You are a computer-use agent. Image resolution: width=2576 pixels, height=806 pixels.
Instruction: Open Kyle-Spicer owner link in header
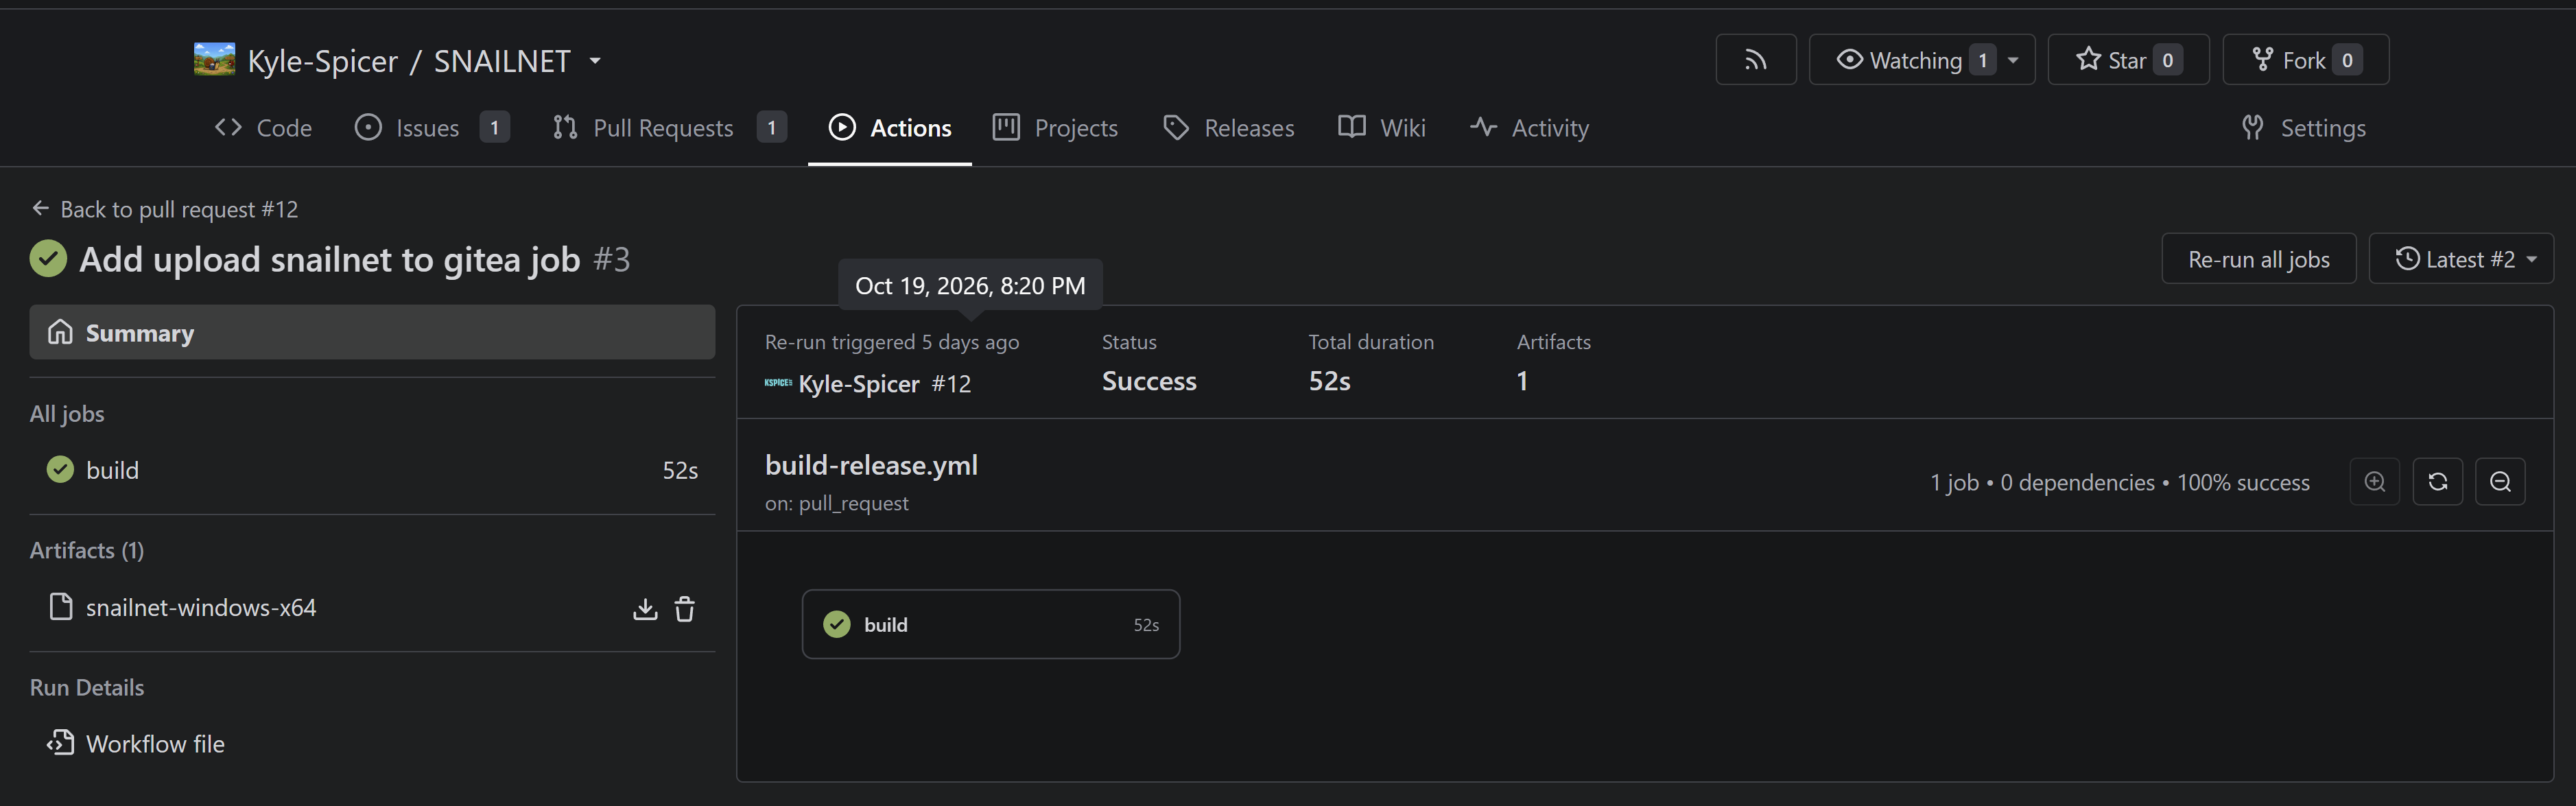pyautogui.click(x=322, y=61)
